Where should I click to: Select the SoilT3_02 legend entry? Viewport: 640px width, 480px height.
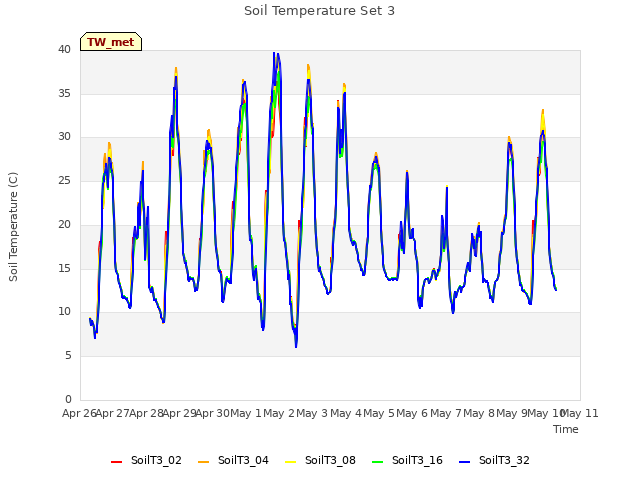146,460
